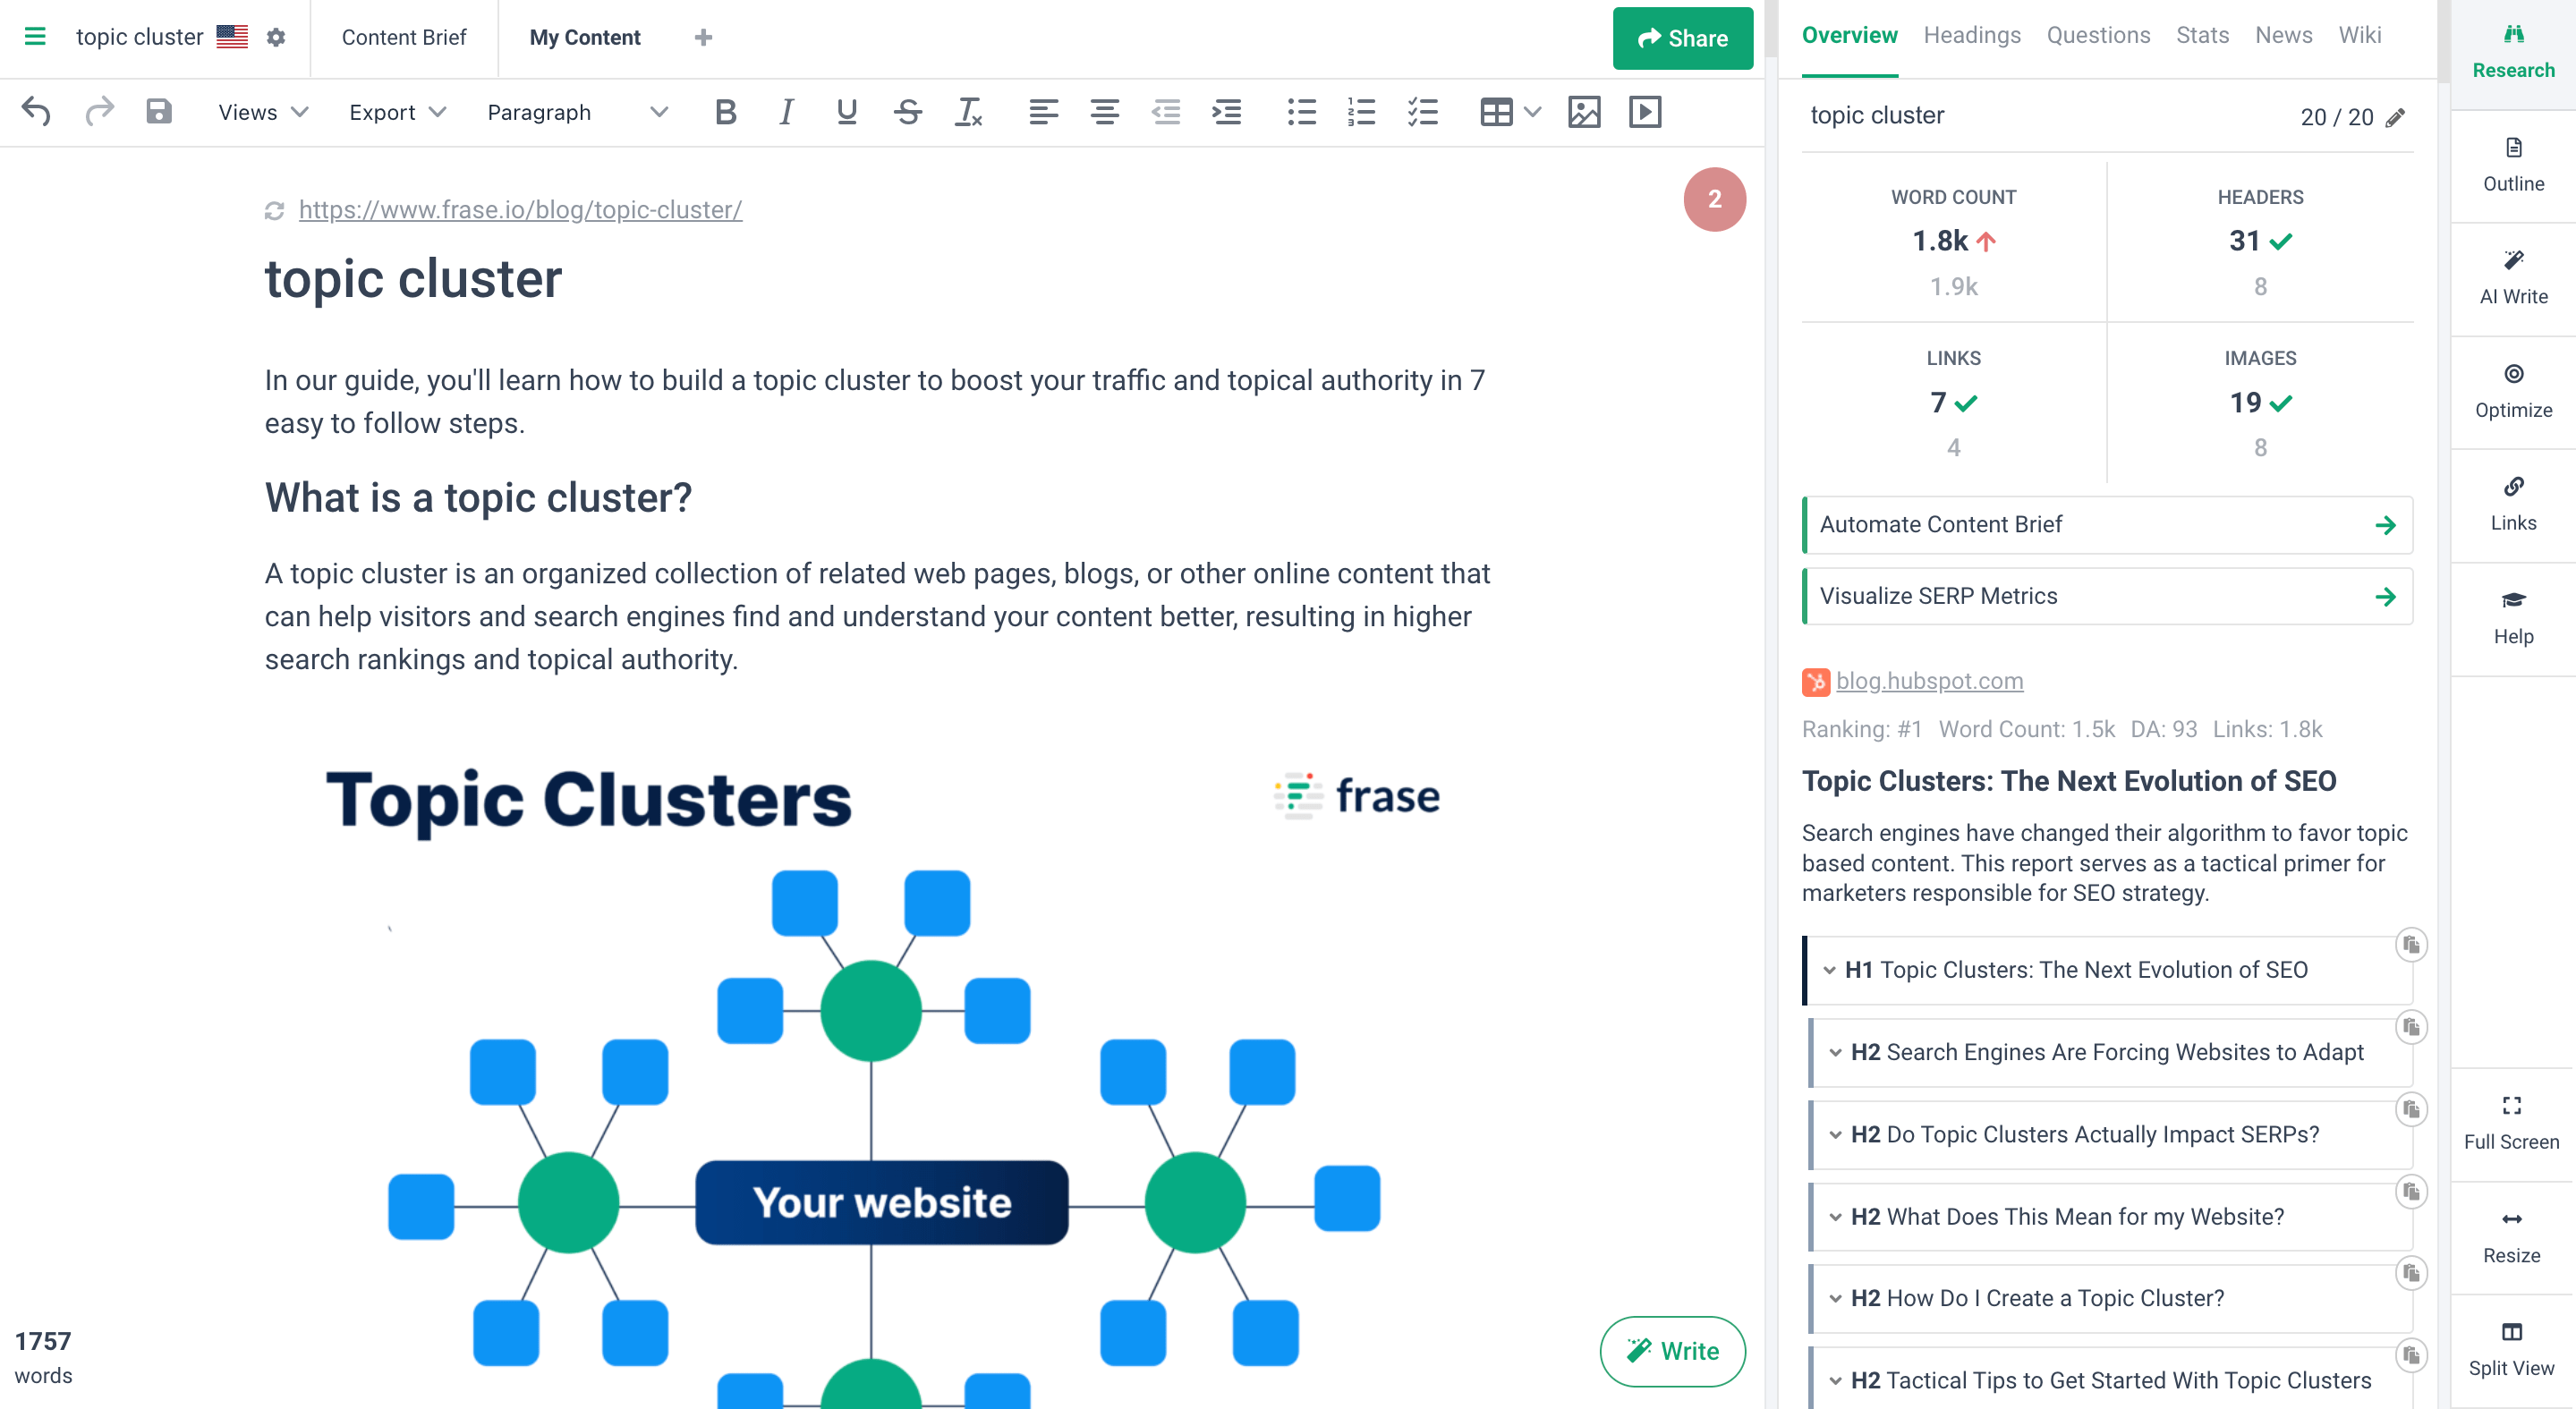Click the blog.hubspot.com result link
2576x1409 pixels.
[1929, 680]
